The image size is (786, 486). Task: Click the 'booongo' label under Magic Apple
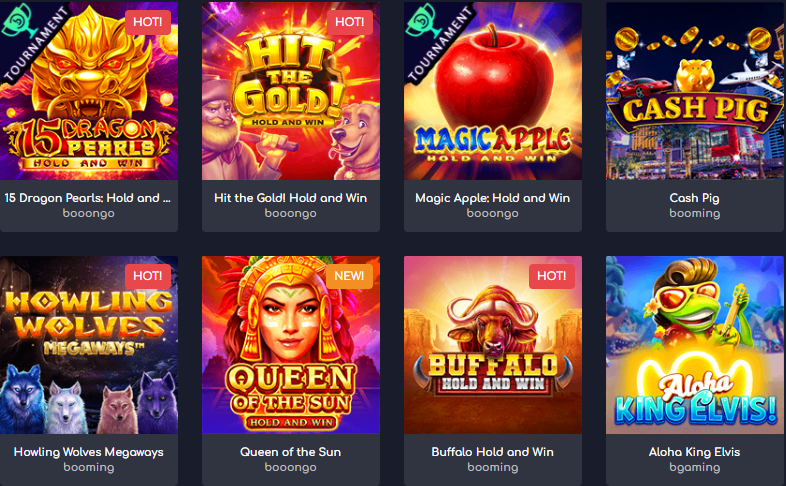point(493,213)
